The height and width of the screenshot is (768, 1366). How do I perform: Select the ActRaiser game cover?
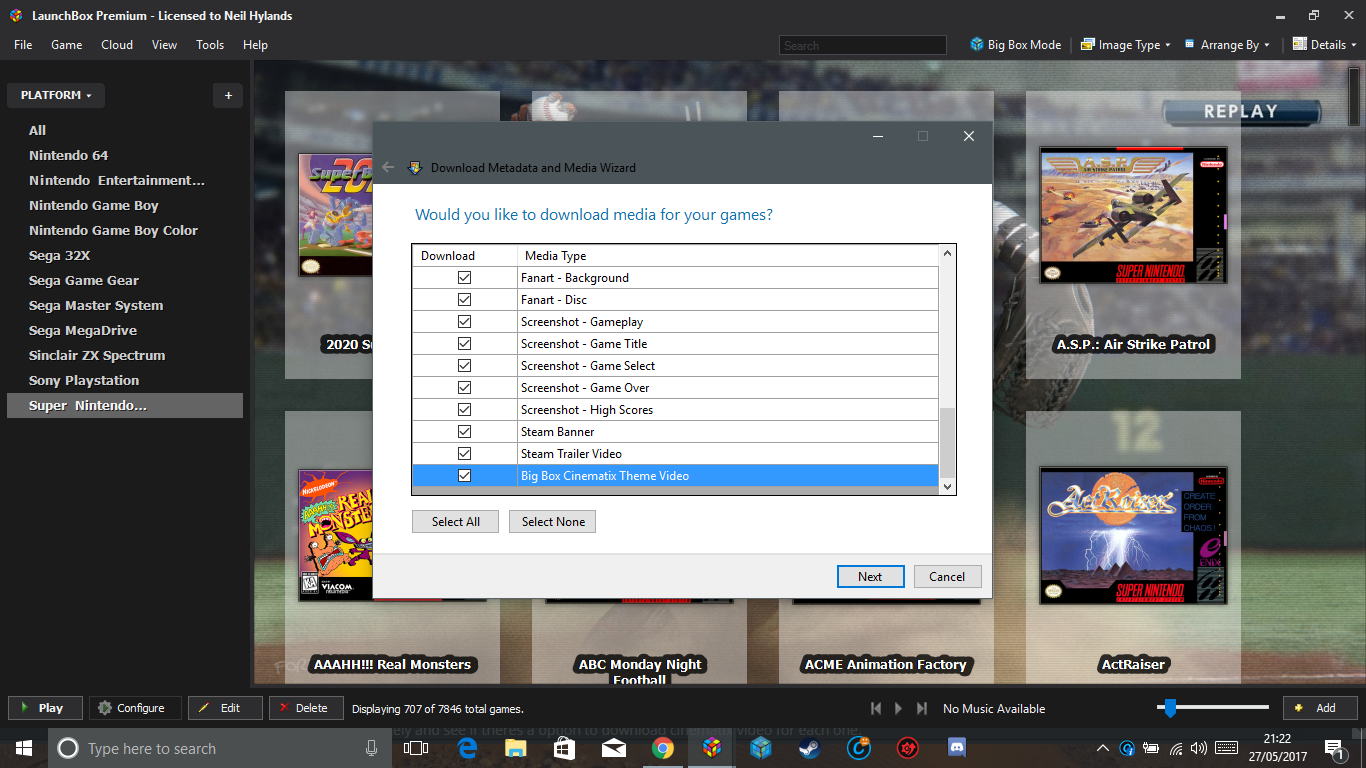click(1133, 535)
